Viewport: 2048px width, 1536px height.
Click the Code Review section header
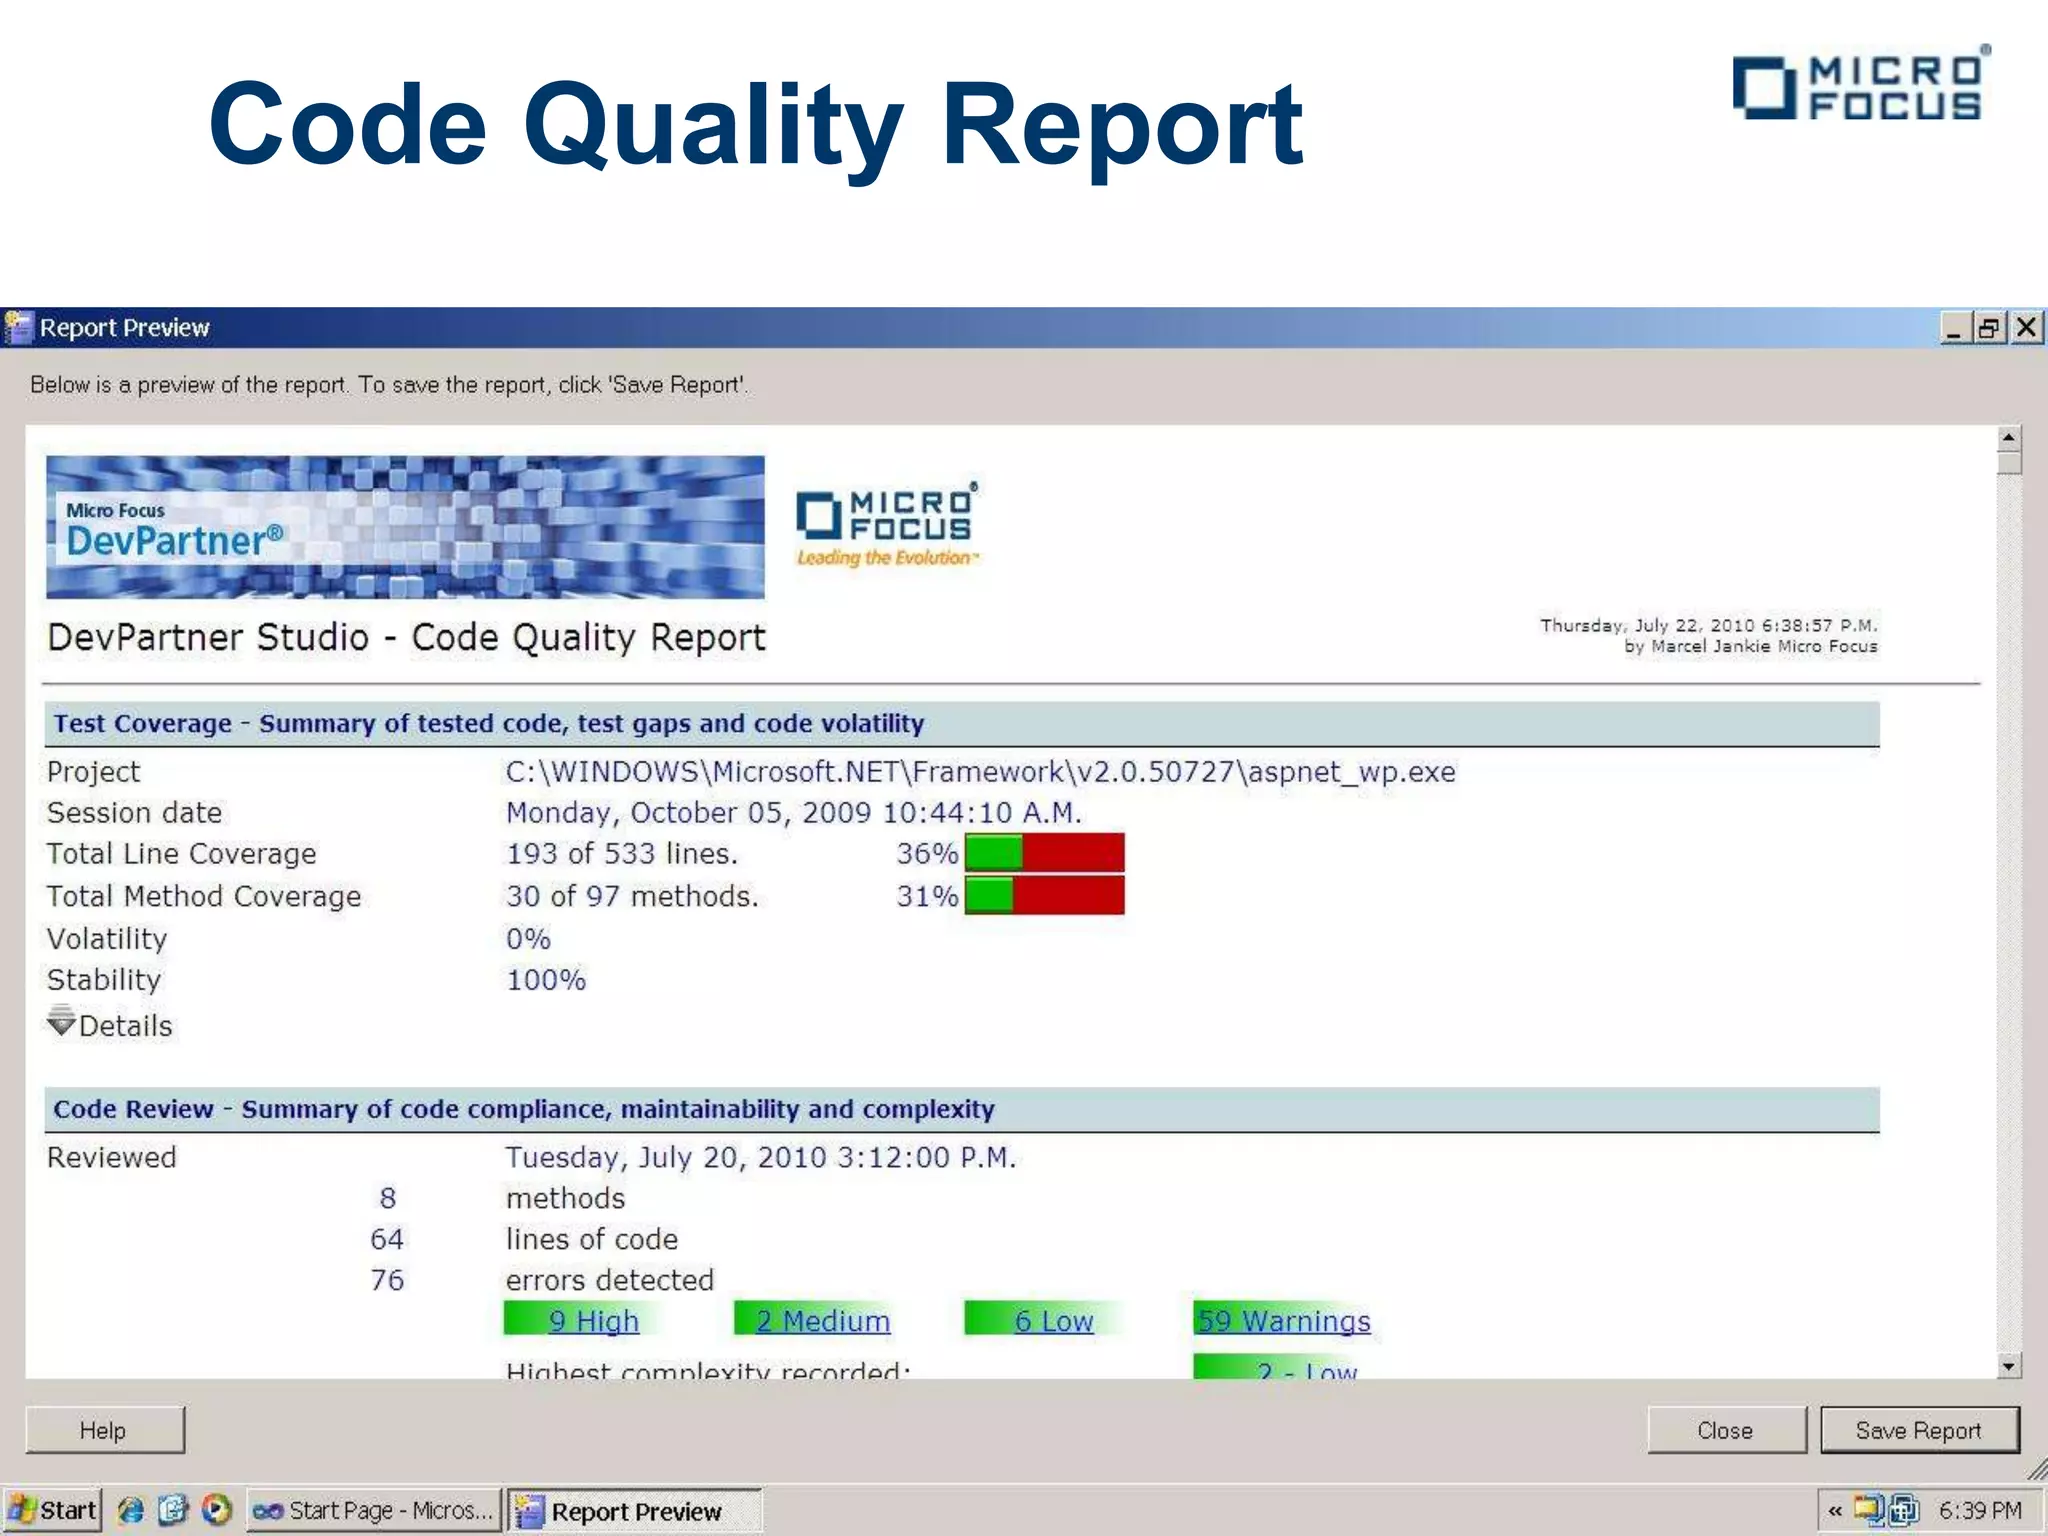click(962, 1109)
